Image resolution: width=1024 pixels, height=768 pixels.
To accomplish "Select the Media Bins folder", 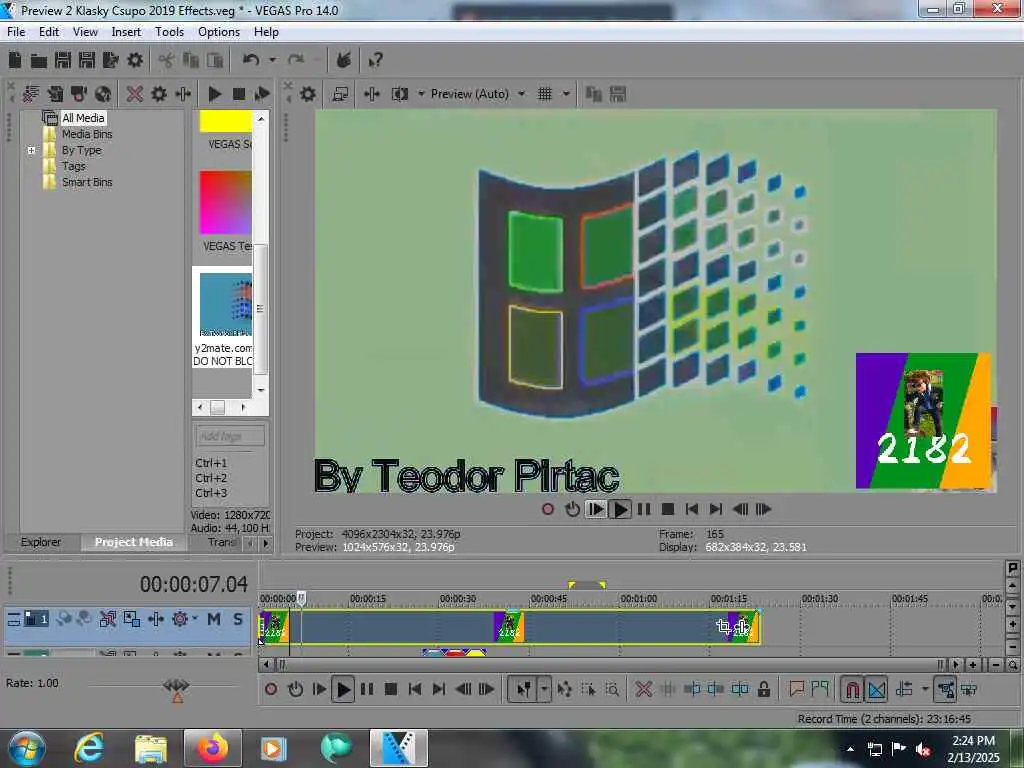I will pos(87,134).
